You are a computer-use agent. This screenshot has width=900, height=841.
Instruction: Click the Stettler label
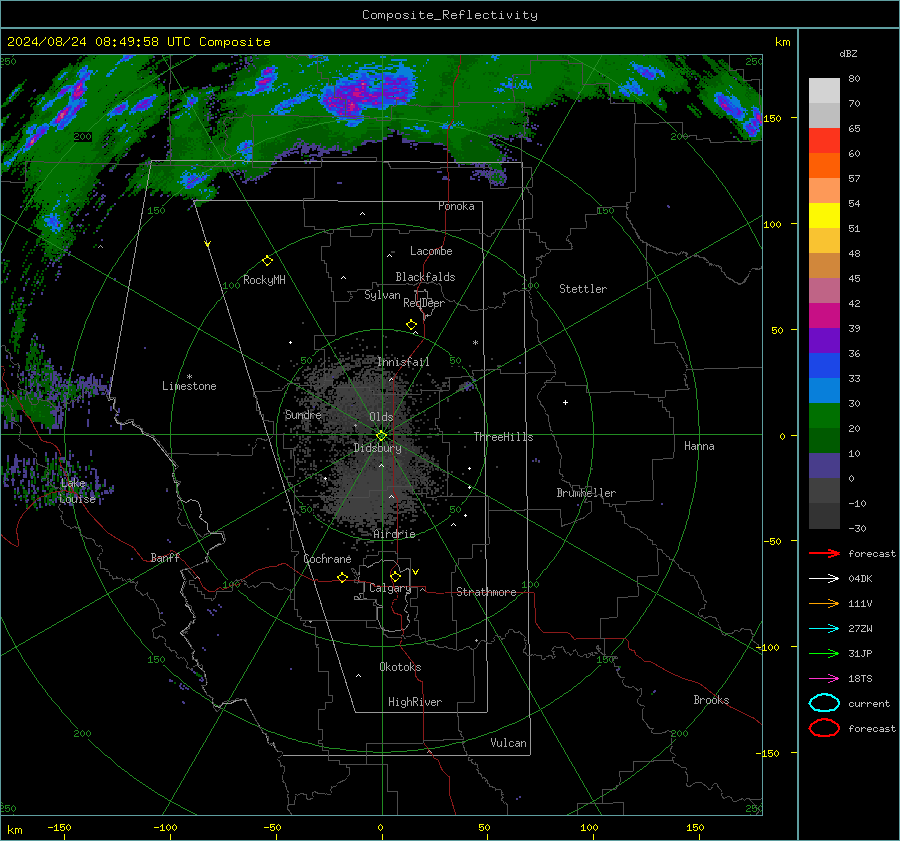coord(583,289)
